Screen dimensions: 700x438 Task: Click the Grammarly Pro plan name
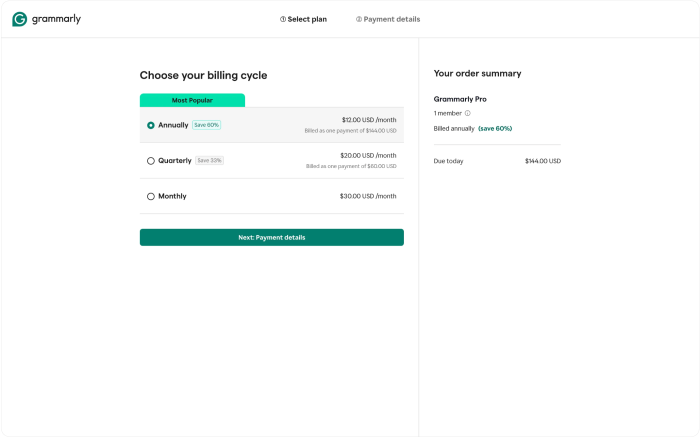pos(460,99)
